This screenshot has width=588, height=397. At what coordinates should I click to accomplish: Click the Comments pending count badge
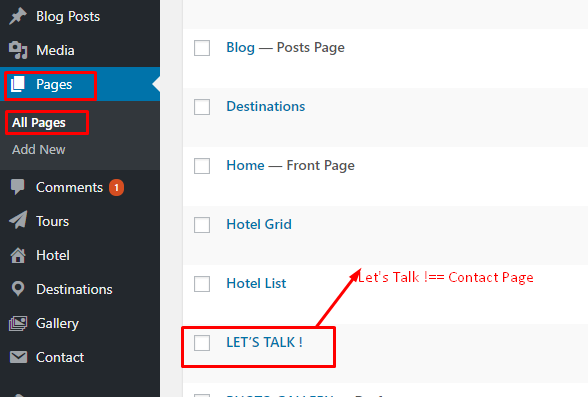tap(116, 187)
